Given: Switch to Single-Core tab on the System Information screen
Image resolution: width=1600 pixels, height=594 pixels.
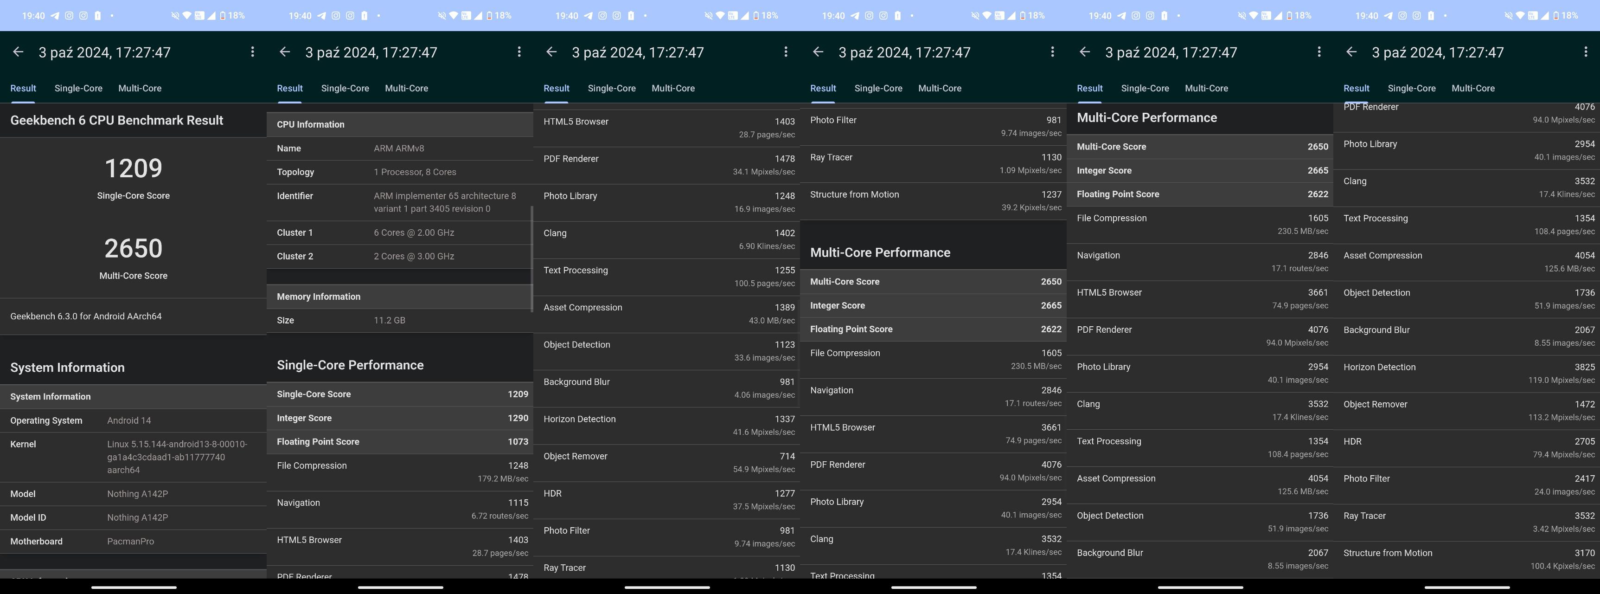Looking at the screenshot, I should (x=78, y=88).
